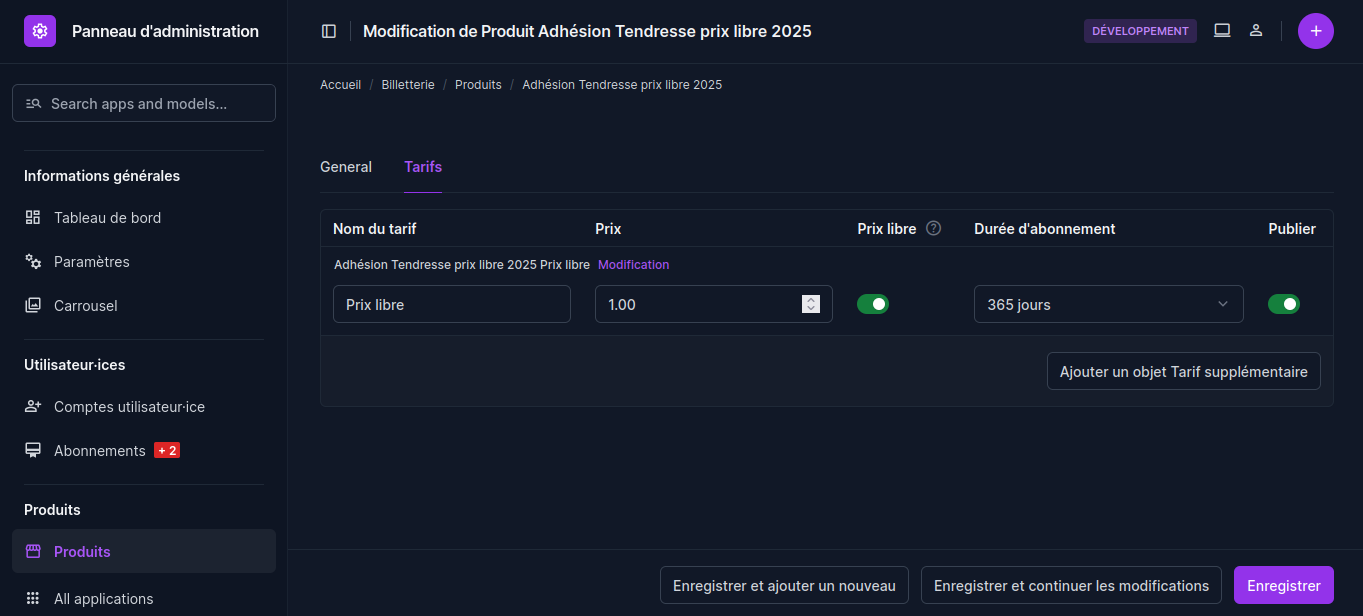The width and height of the screenshot is (1363, 616).
Task: Toggle the sidebar collapse icon
Action: coord(329,31)
